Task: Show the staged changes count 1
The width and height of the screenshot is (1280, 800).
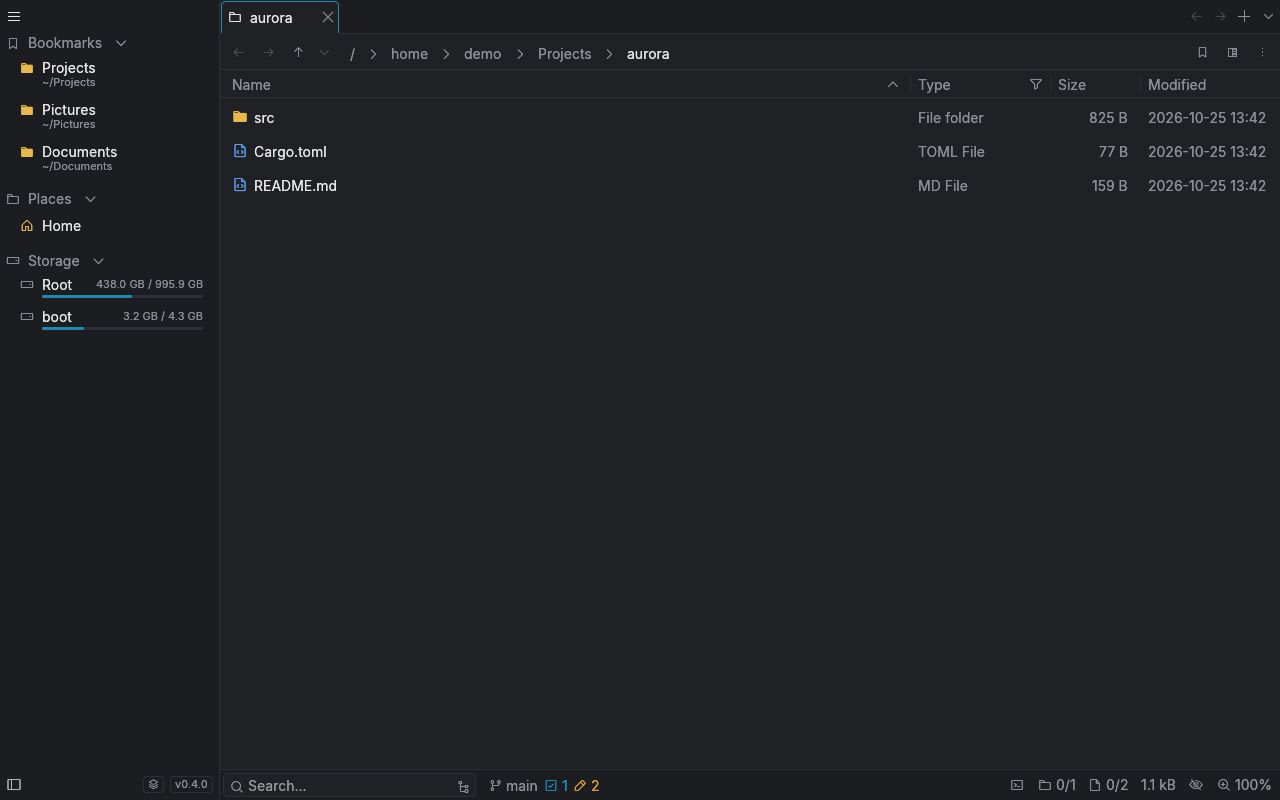Action: (x=556, y=786)
